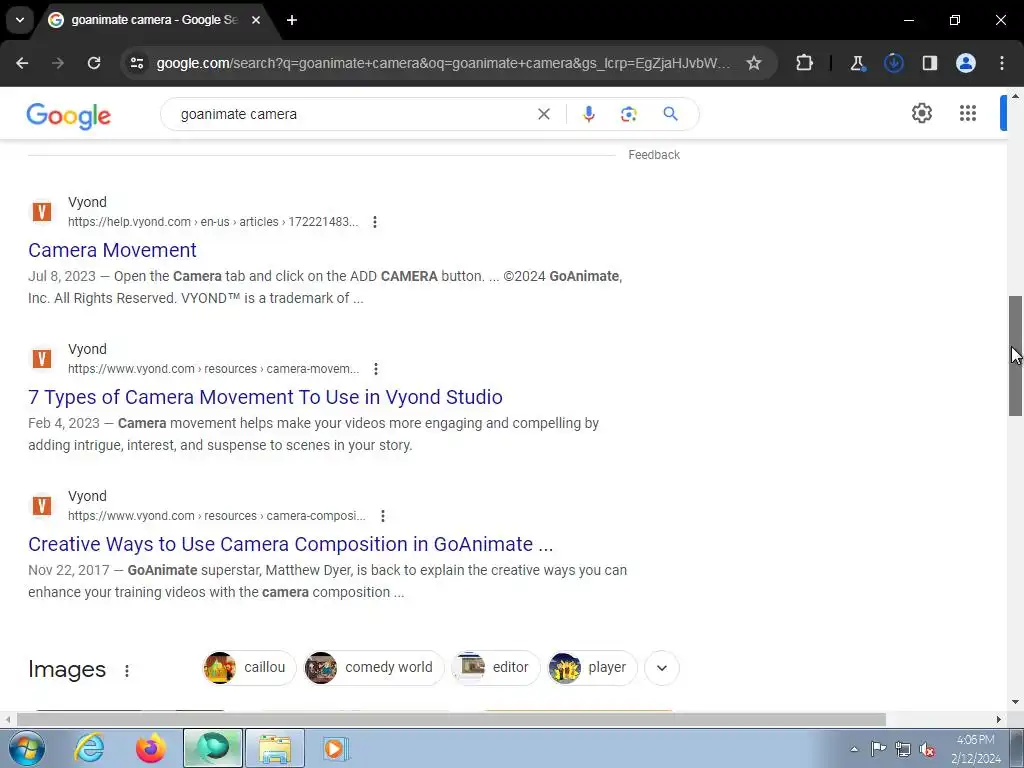The image size is (1024, 768).
Task: Open the Chrome profile avatar
Action: tap(966, 63)
